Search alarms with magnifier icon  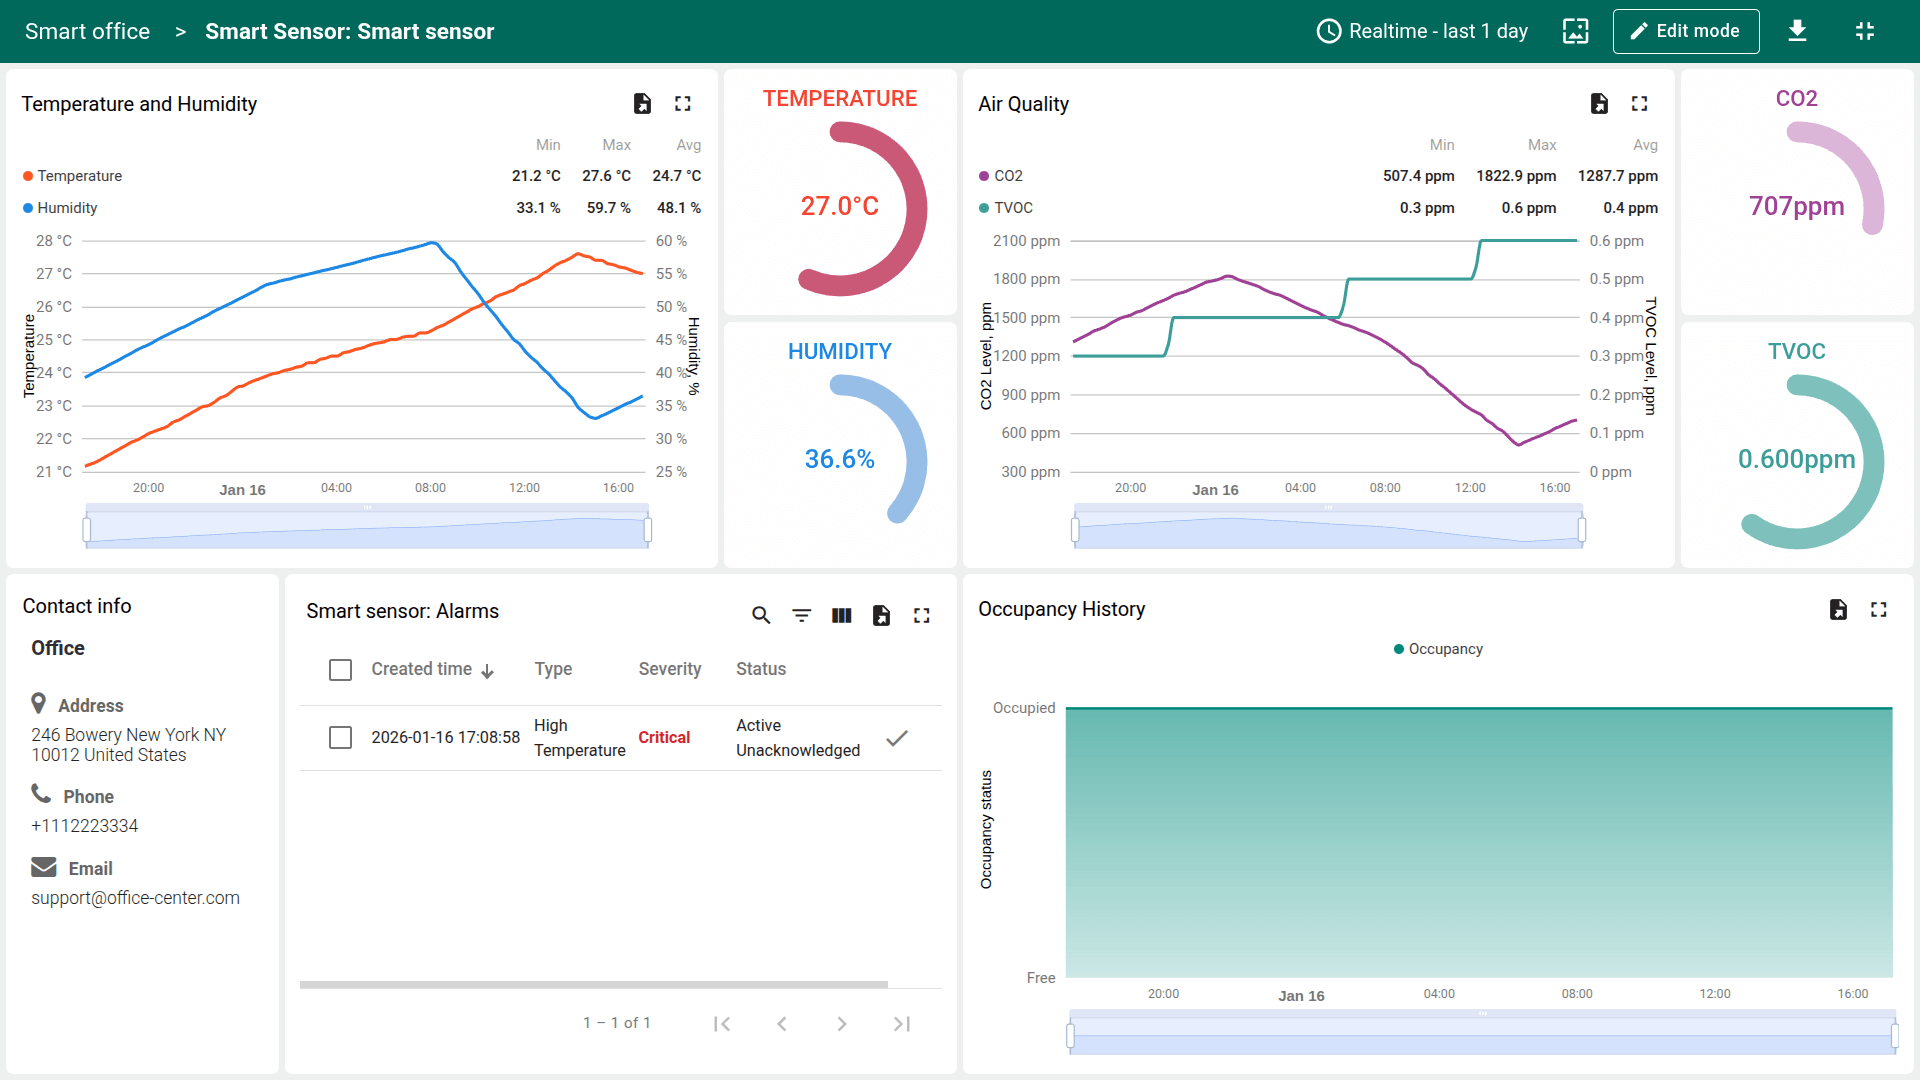click(761, 615)
